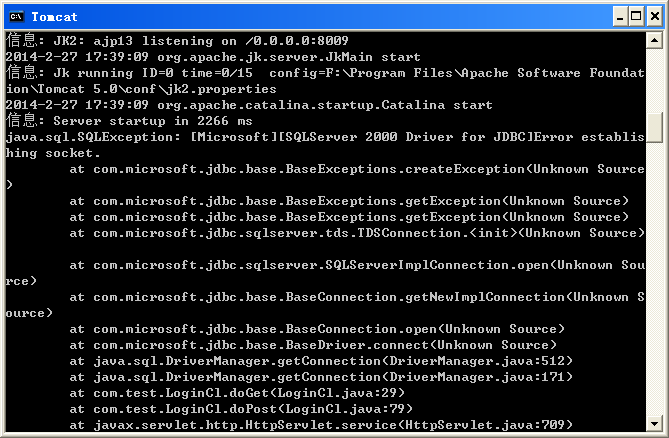
Task: Click the LoginCl.doGet stack trace line
Action: (237, 393)
